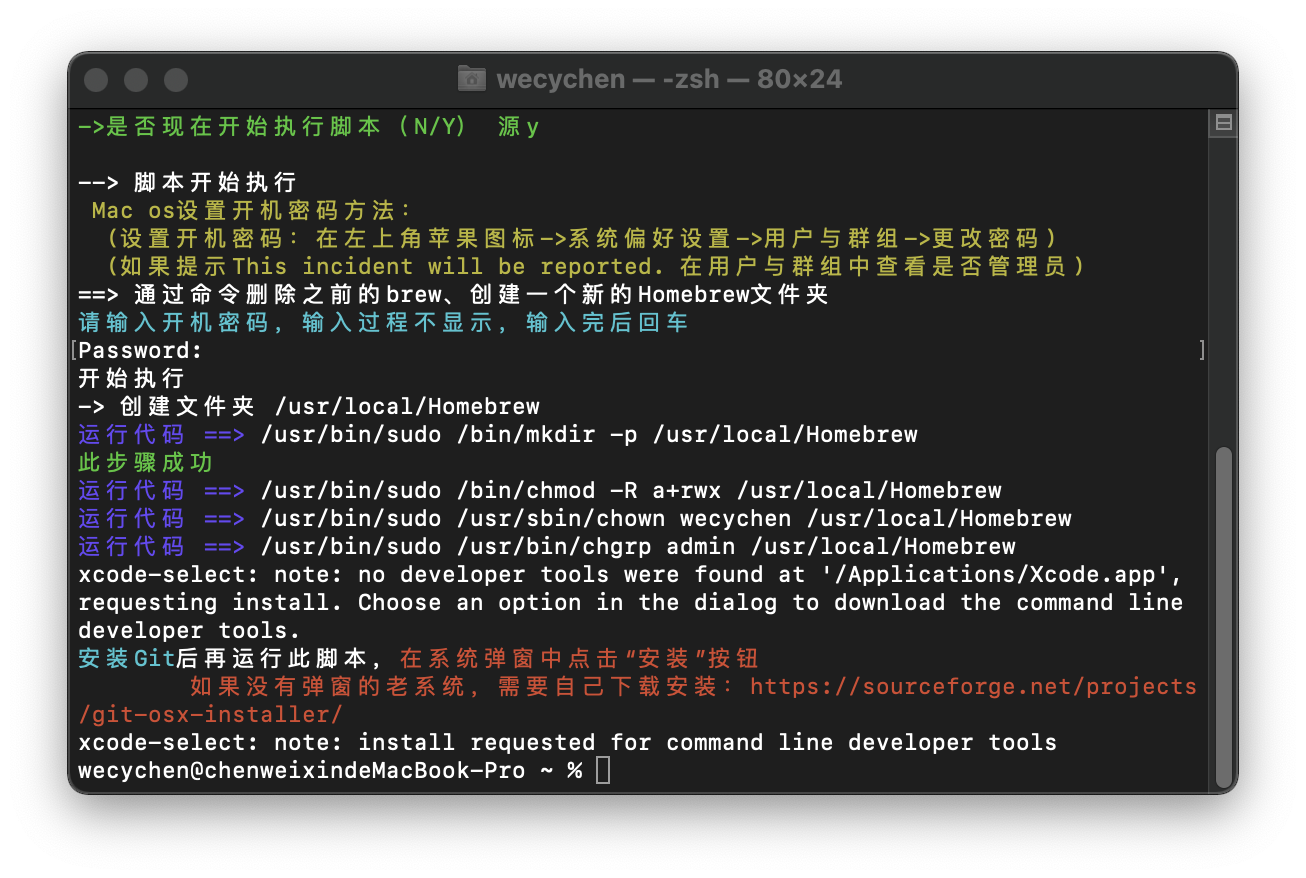
Task: Click the 'Mac os设置开机密码方法:' line
Action: 251,211
